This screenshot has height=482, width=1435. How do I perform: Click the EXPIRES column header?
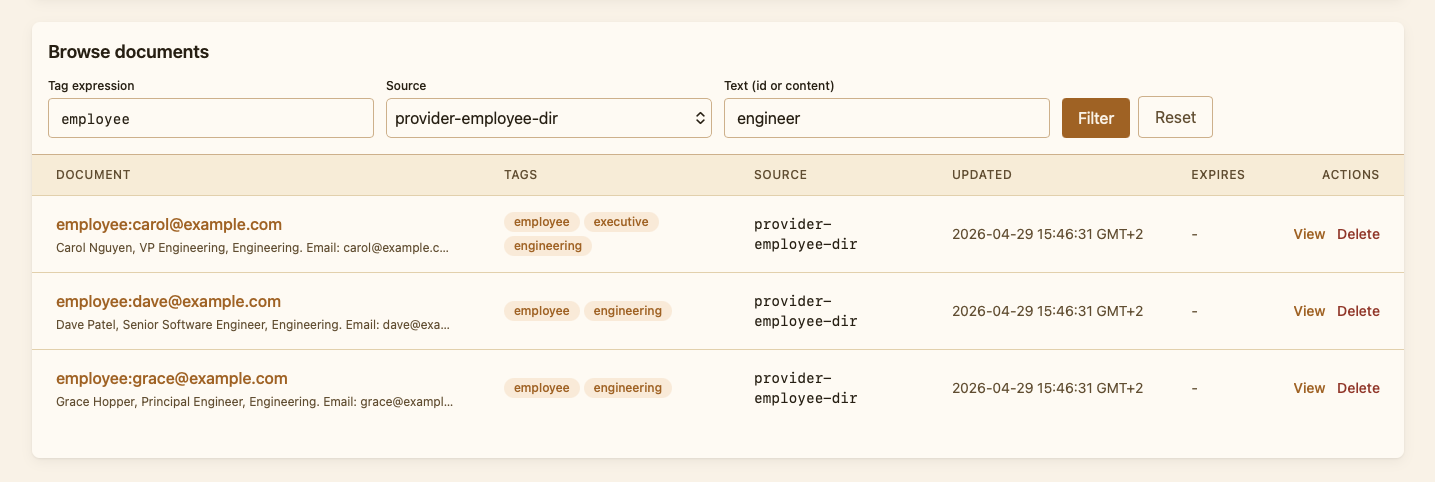(x=1218, y=175)
